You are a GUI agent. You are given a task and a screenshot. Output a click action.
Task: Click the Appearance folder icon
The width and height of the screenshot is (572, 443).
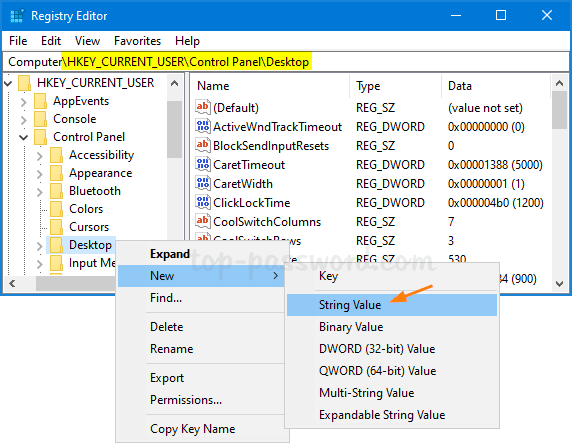click(x=56, y=173)
